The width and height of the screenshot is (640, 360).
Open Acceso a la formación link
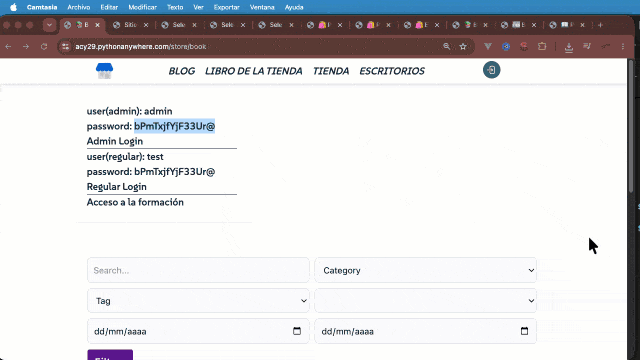point(135,202)
